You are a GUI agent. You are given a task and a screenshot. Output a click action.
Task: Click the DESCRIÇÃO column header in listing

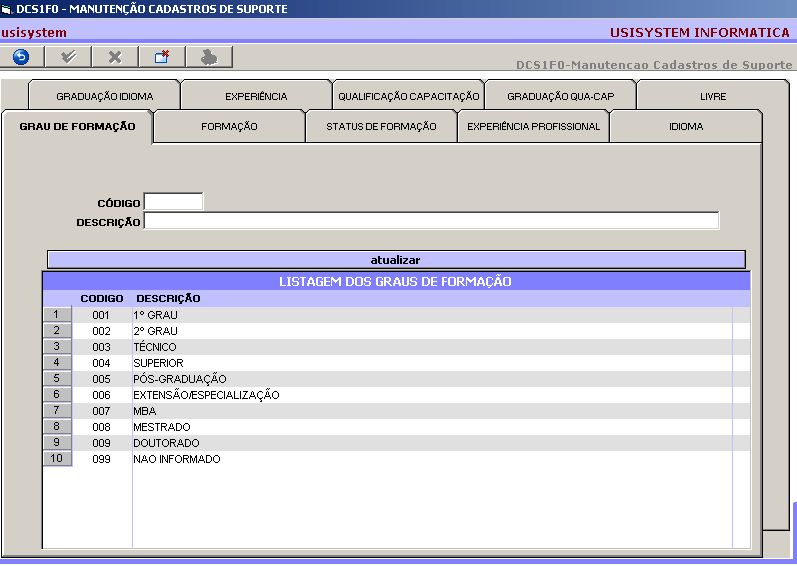(168, 298)
